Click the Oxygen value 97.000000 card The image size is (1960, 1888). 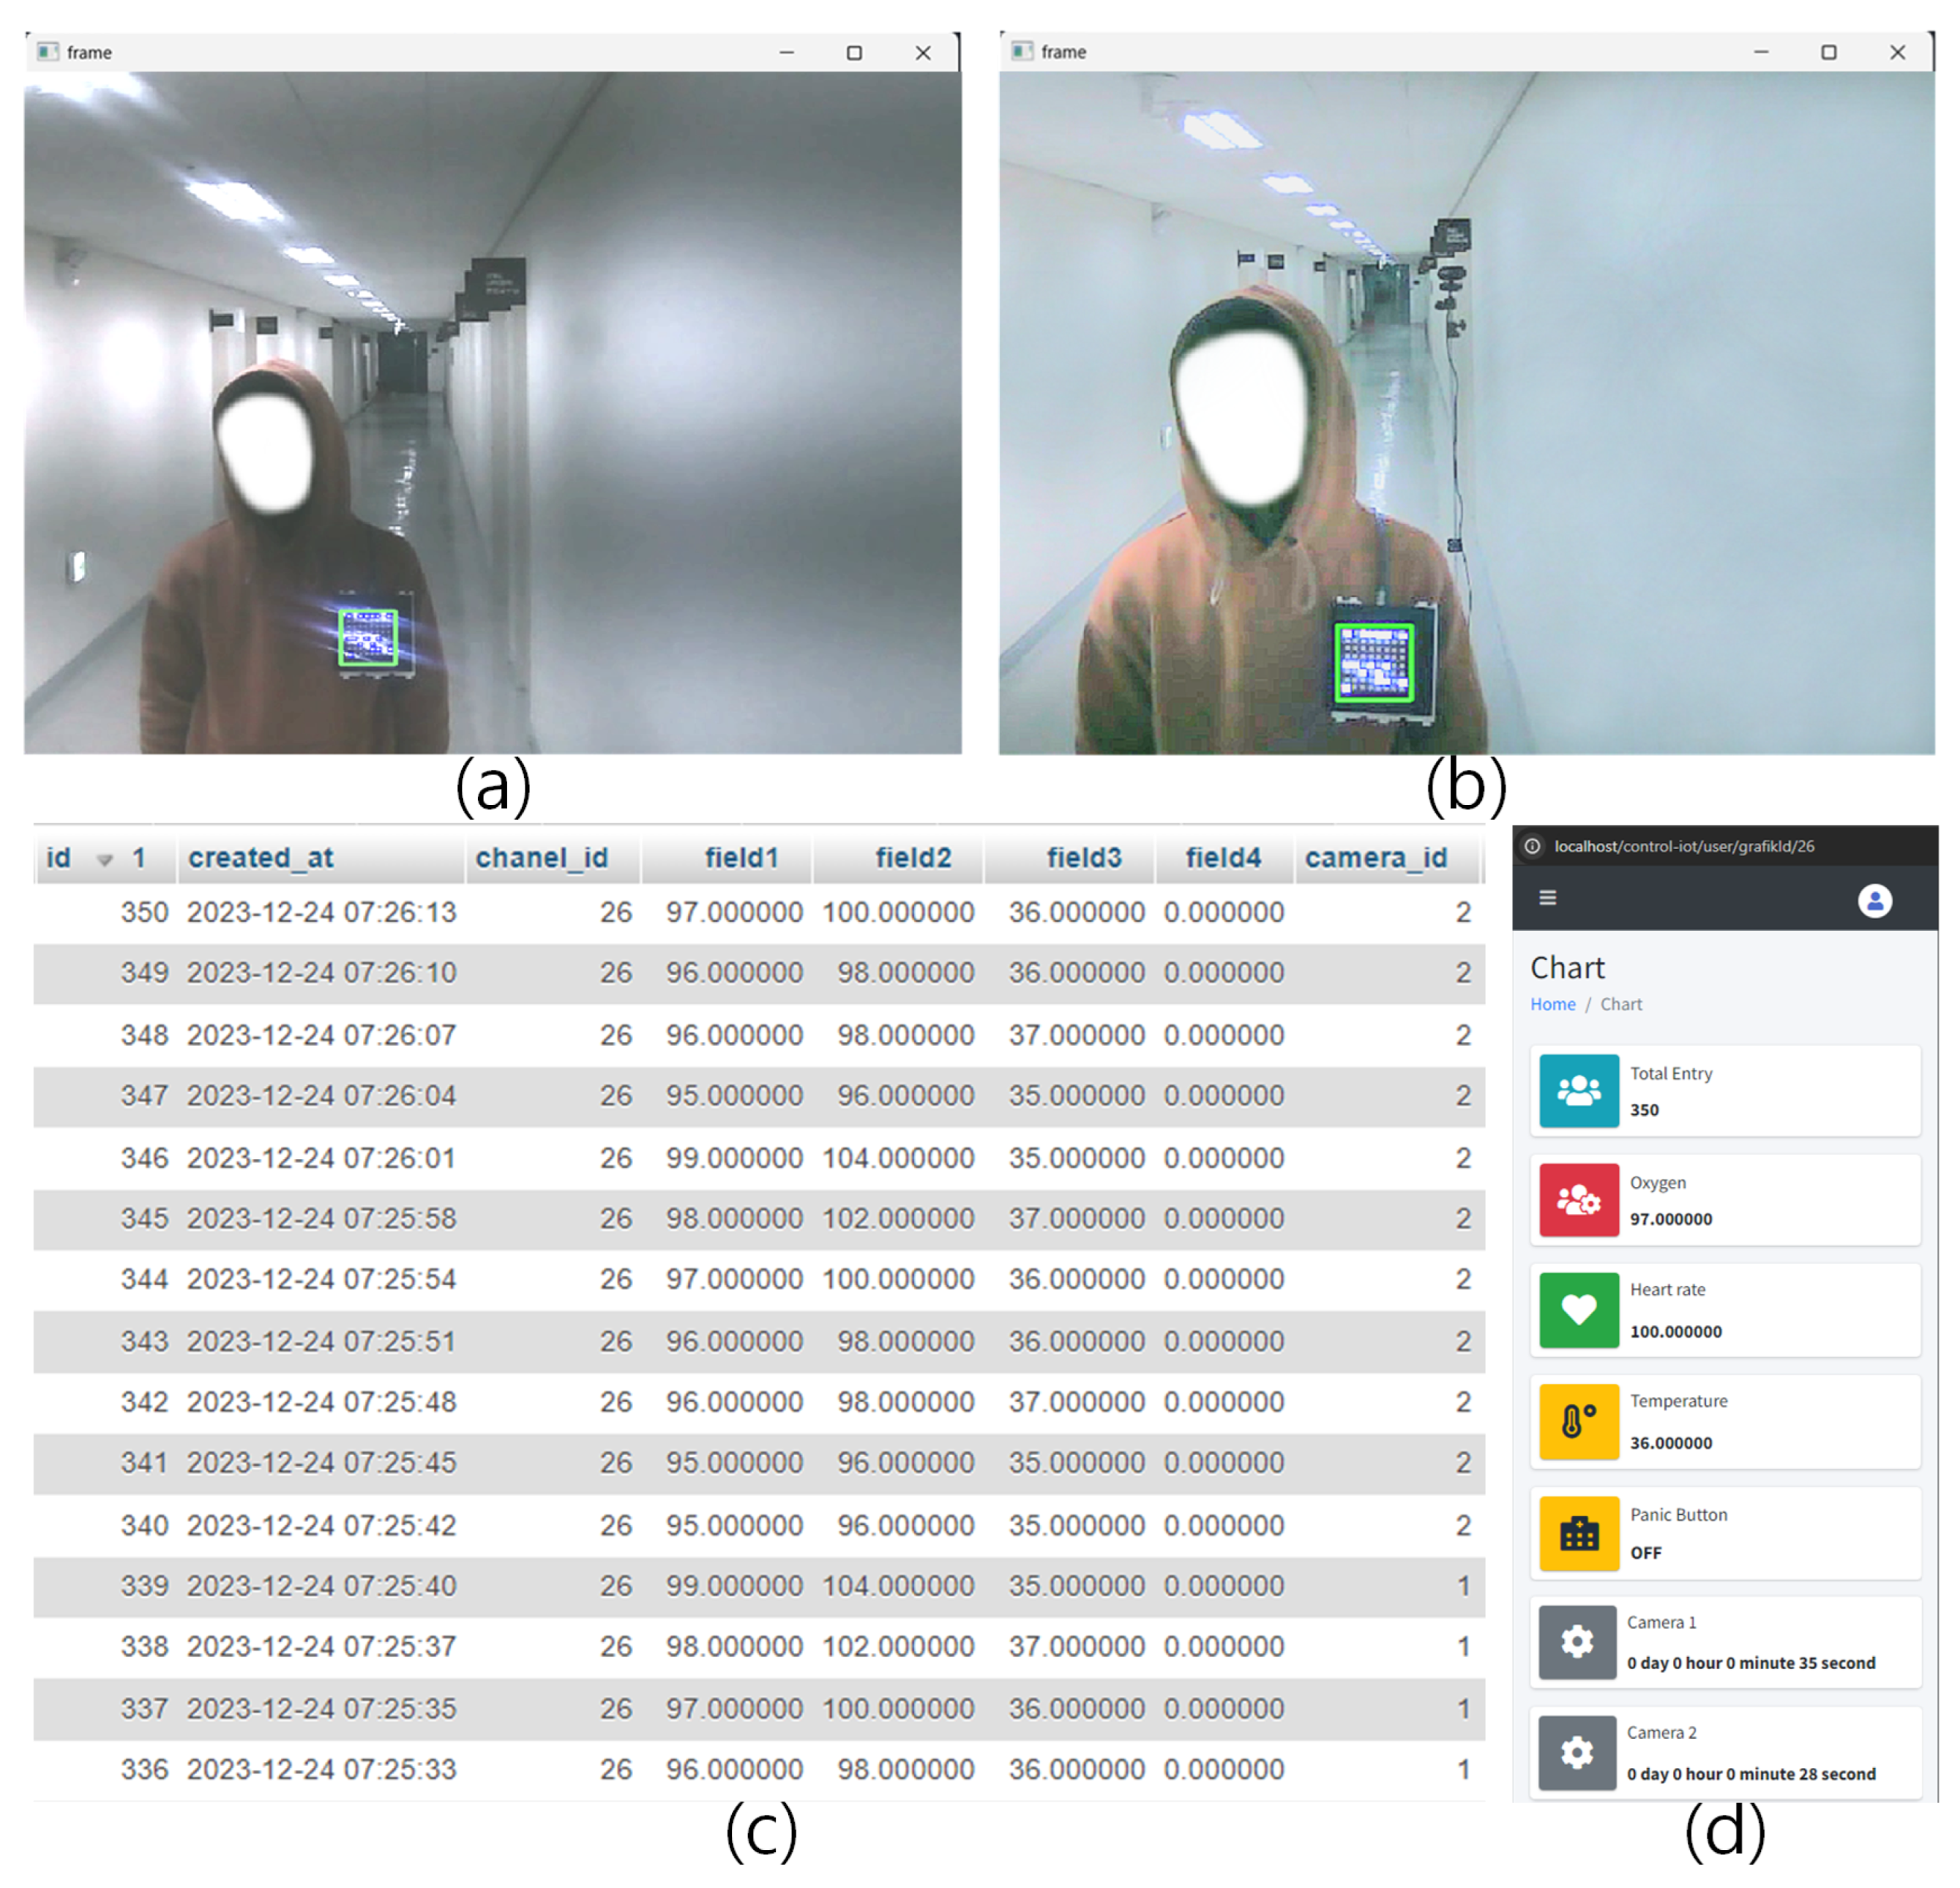pos(1725,1199)
